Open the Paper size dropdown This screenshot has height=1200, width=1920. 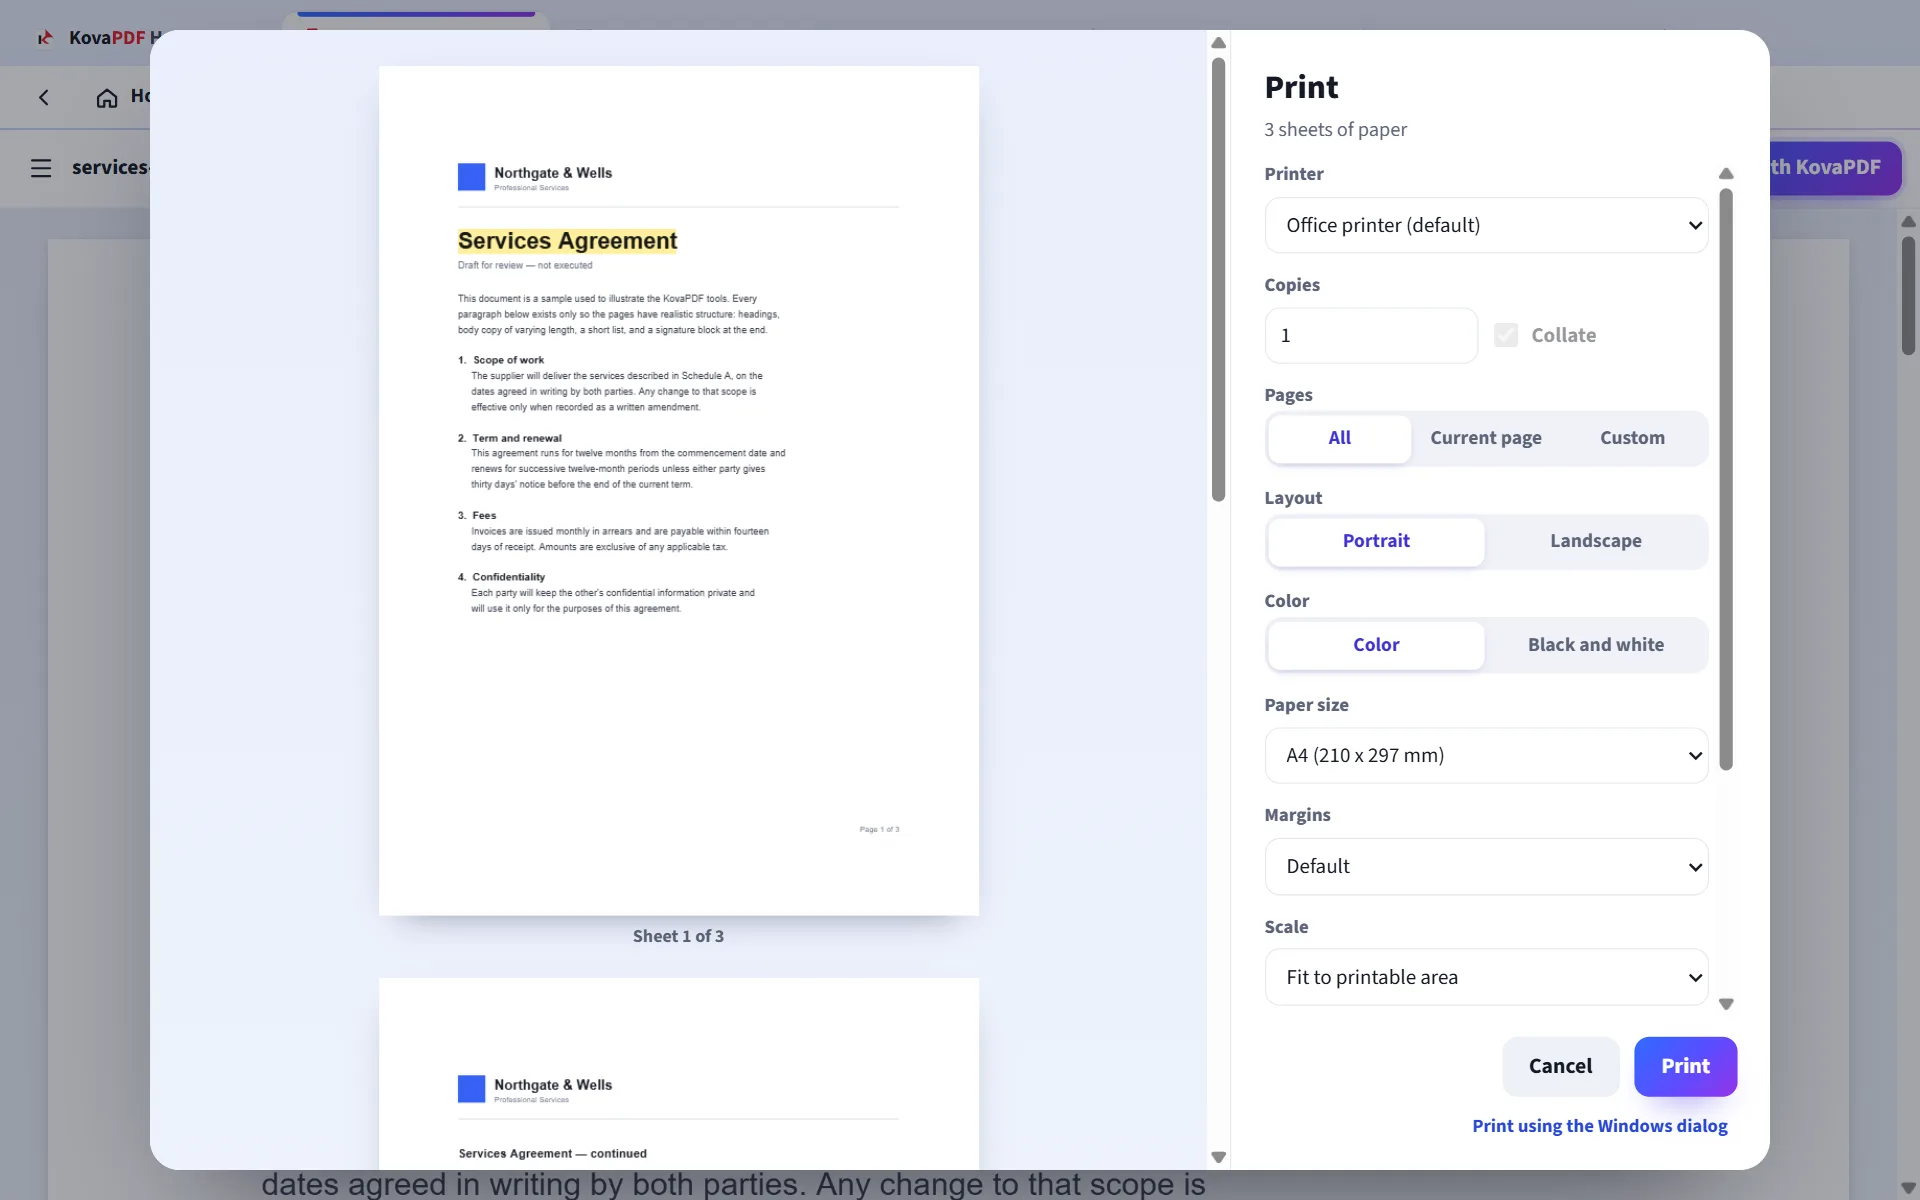pos(1486,755)
